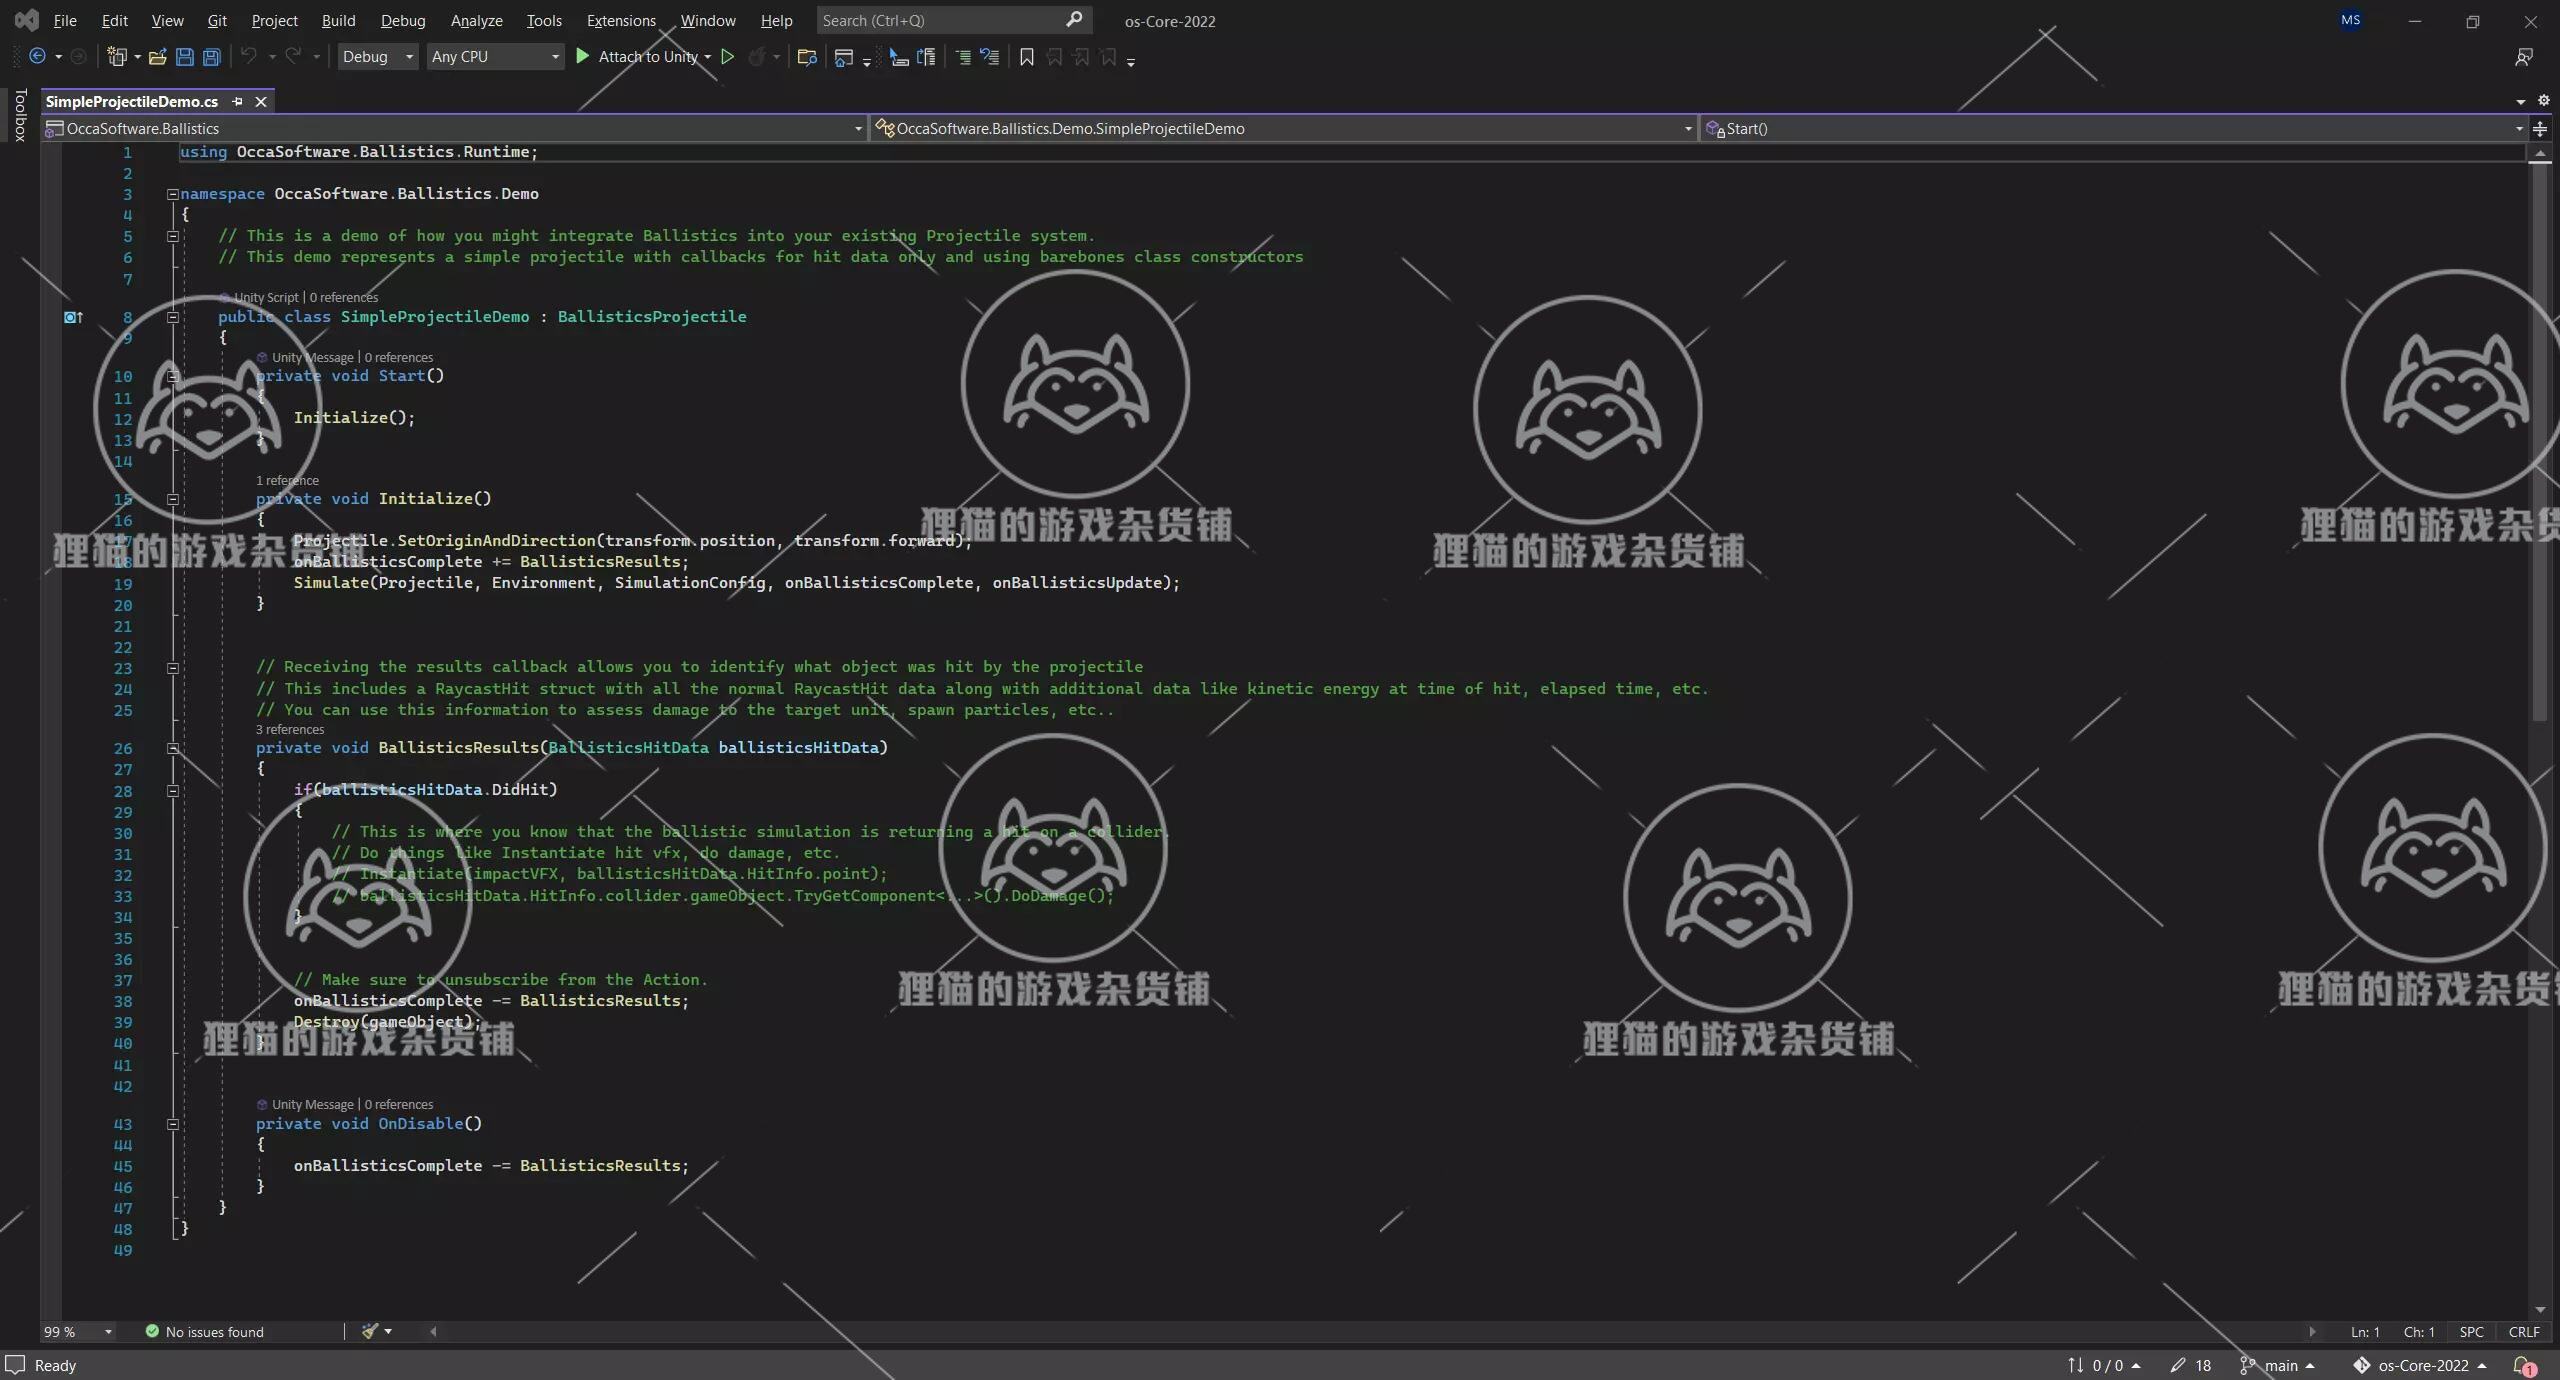Screen dimensions: 2560x1380
Task: Click the Navigate Backward arrow icon
Action: click(37, 57)
